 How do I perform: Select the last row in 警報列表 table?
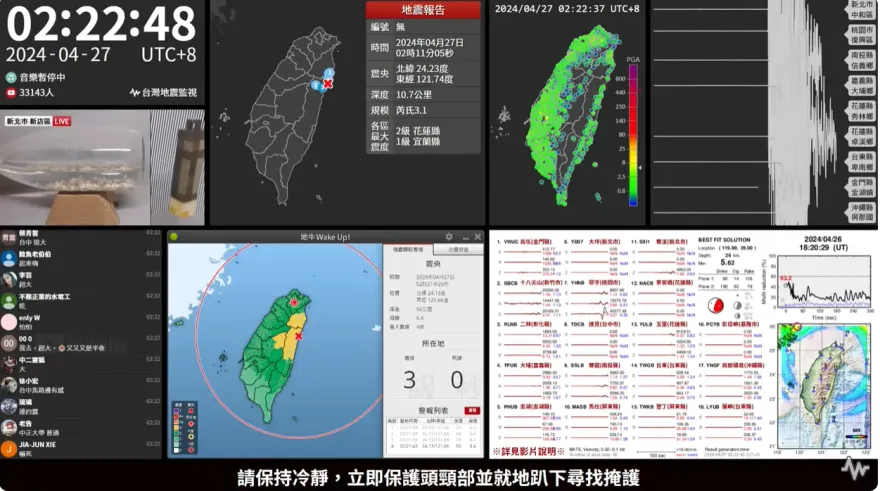(432, 445)
